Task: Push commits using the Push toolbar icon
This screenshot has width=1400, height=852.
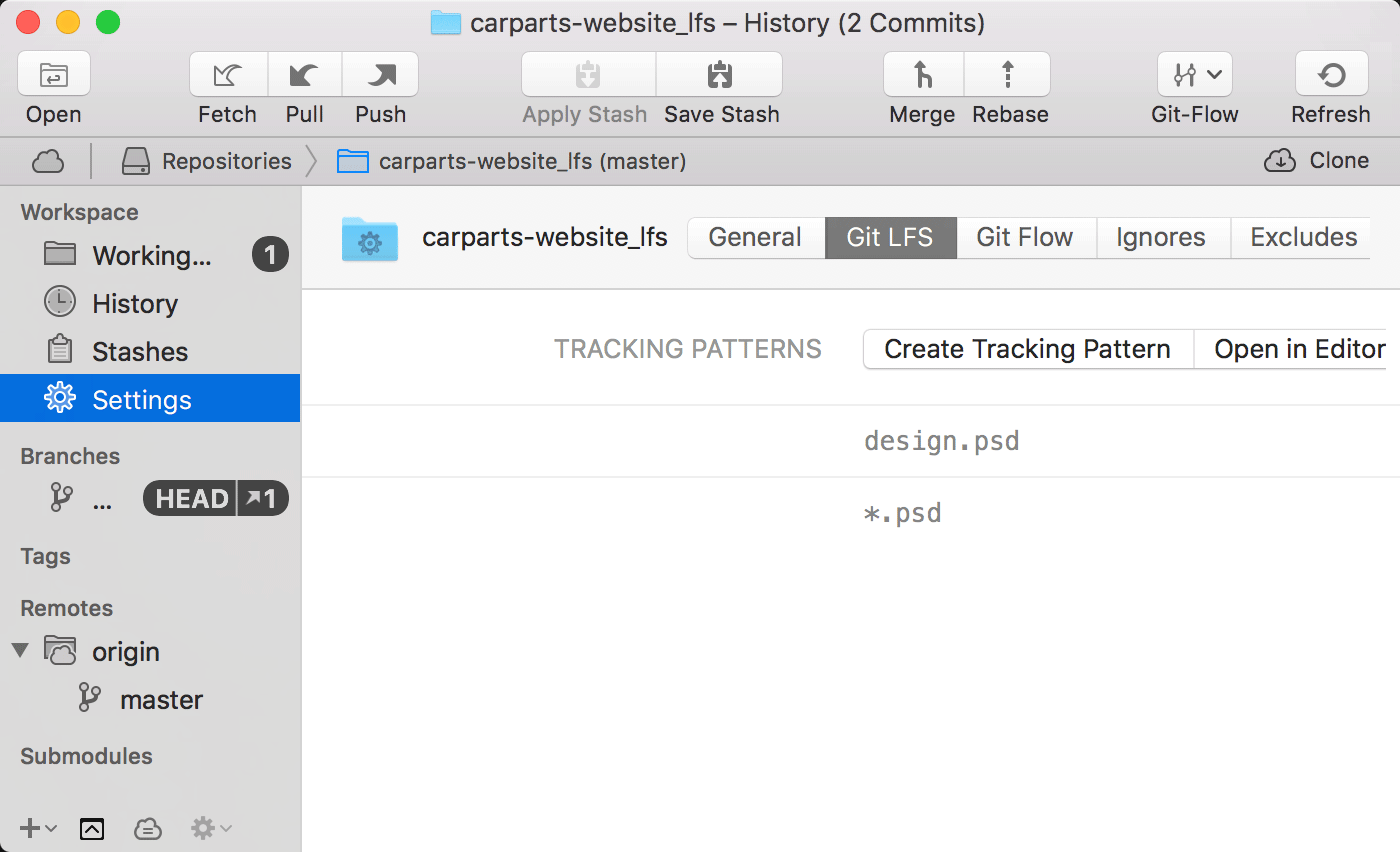Action: point(380,74)
